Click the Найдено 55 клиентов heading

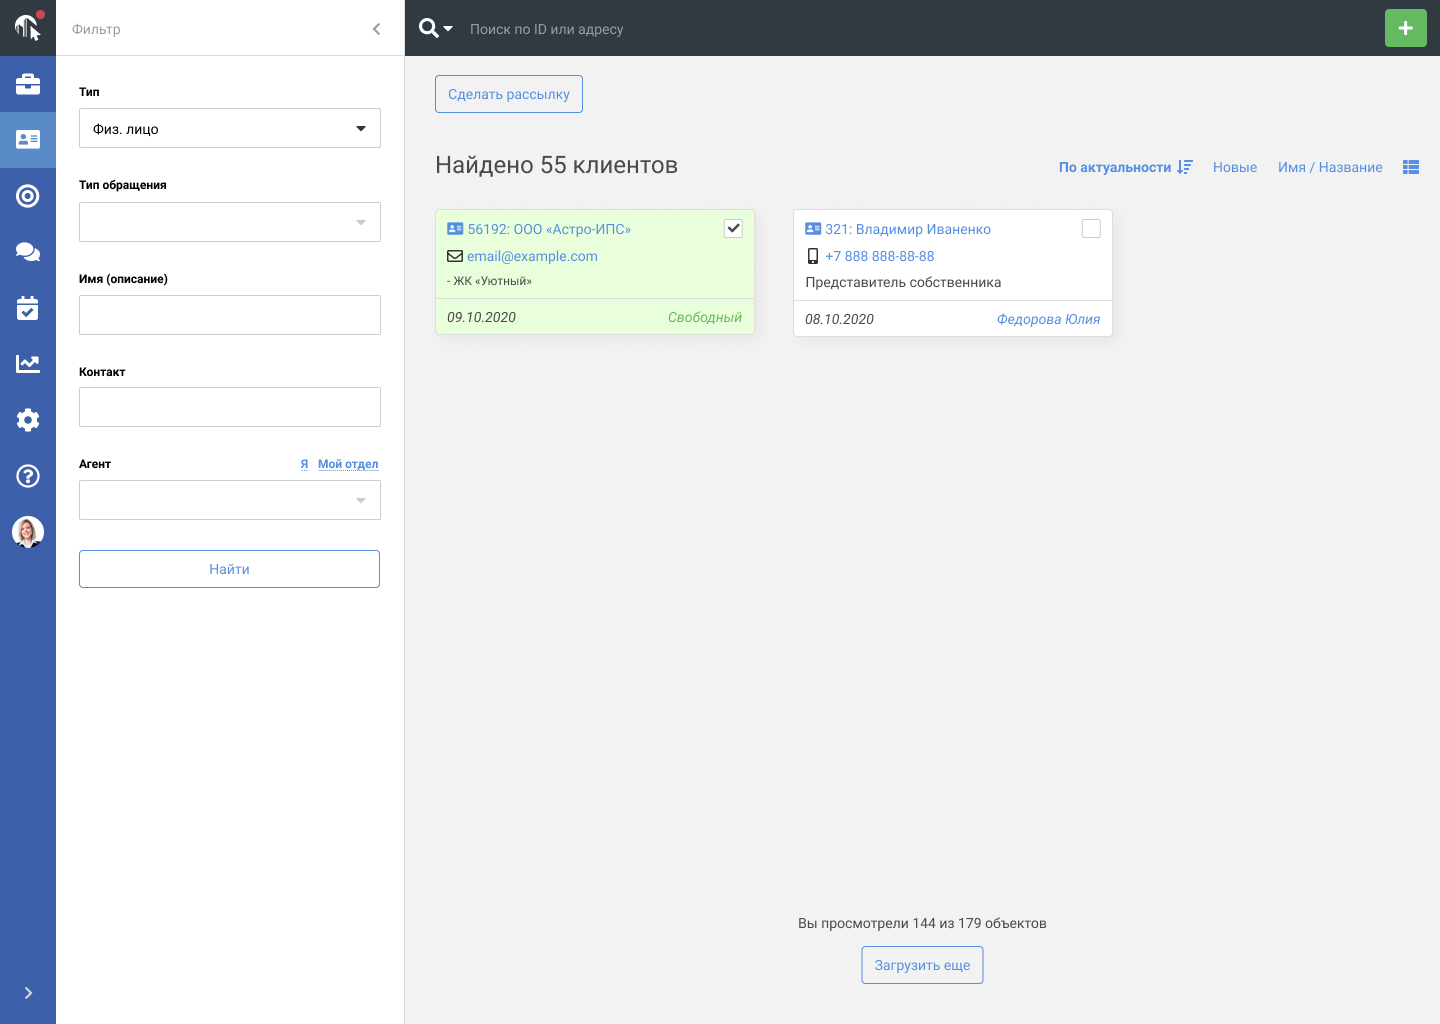[x=556, y=165]
